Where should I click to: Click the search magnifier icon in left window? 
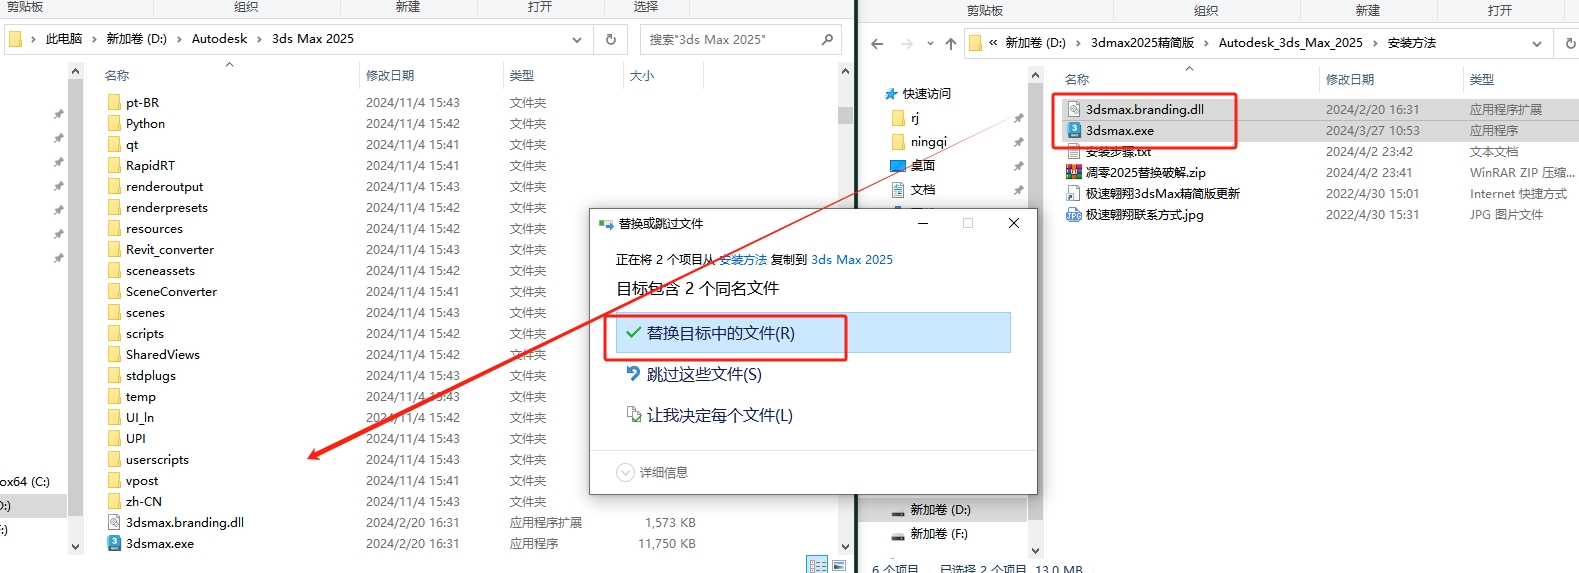827,40
